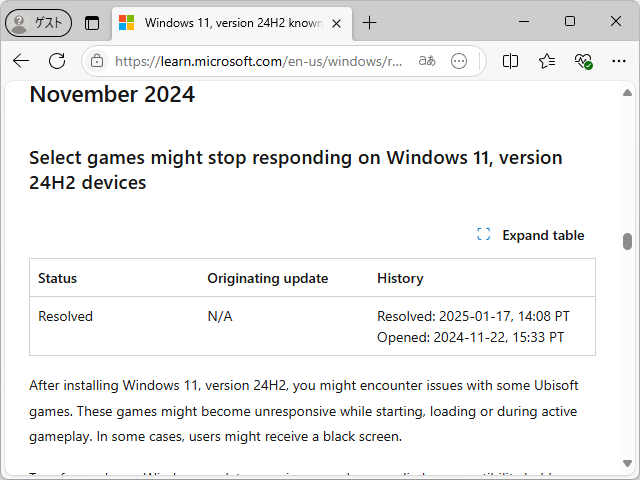Click the N/A originating update cell

tap(220, 316)
